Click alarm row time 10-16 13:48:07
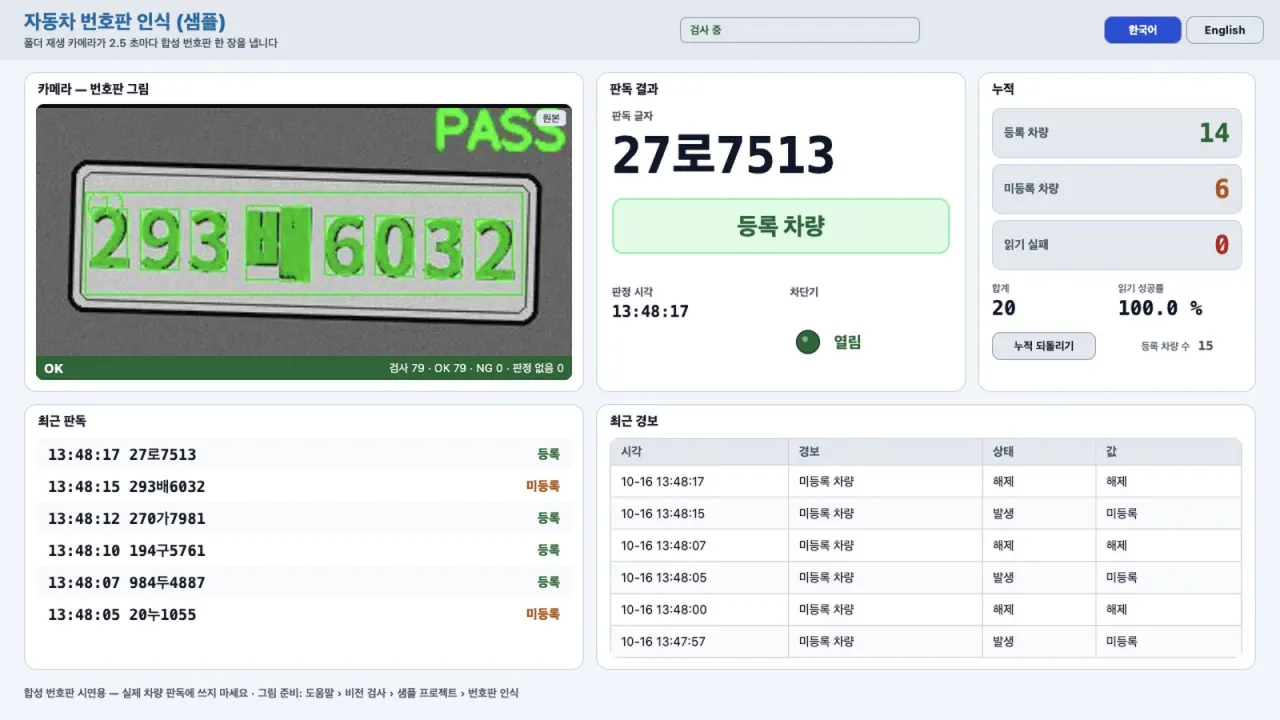The image size is (1280, 720). click(x=662, y=545)
